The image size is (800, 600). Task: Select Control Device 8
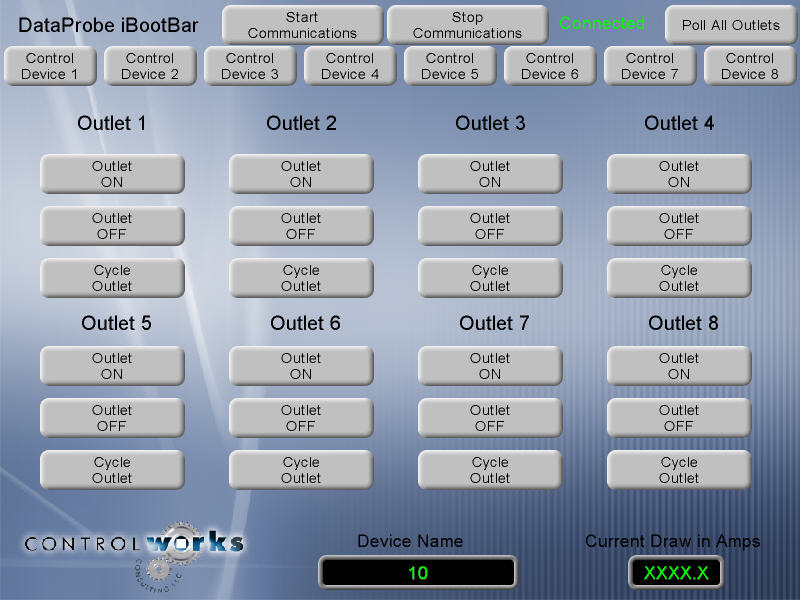tap(749, 66)
